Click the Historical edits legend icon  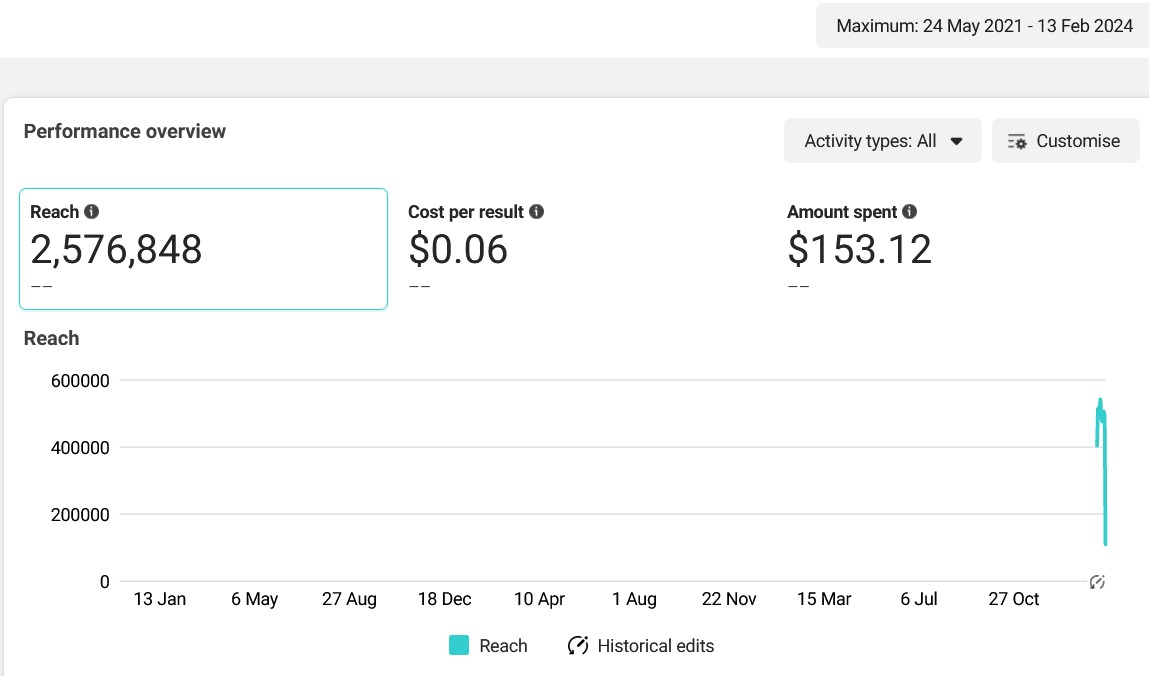(577, 646)
